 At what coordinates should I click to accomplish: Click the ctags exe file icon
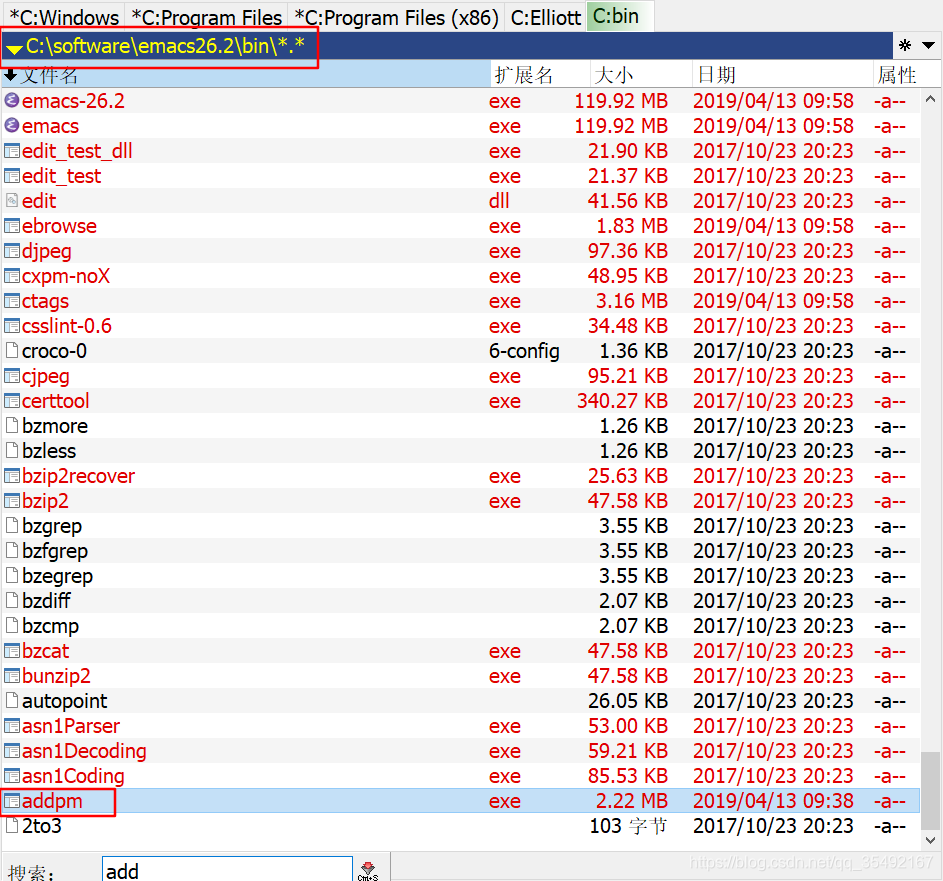tap(11, 301)
